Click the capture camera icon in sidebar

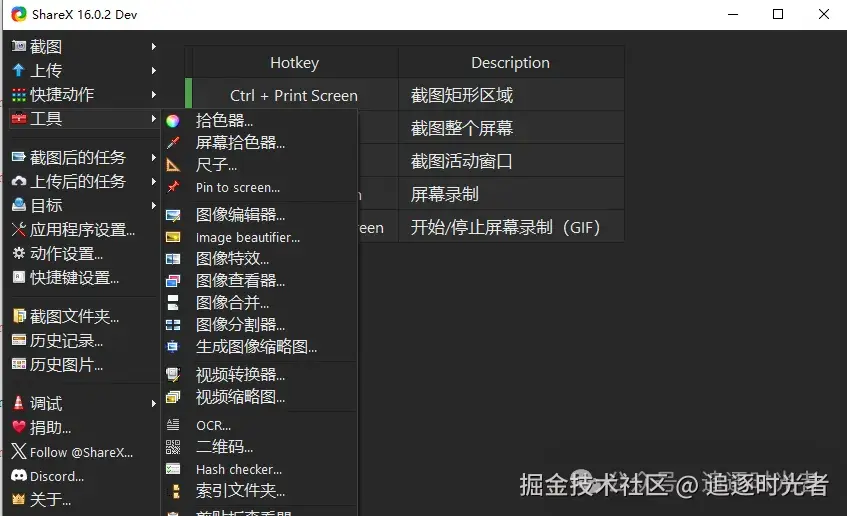pos(18,46)
